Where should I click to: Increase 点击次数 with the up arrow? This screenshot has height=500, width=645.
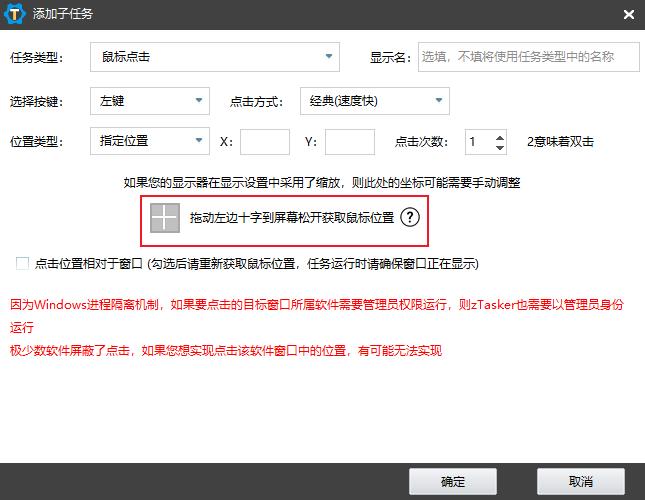point(500,137)
